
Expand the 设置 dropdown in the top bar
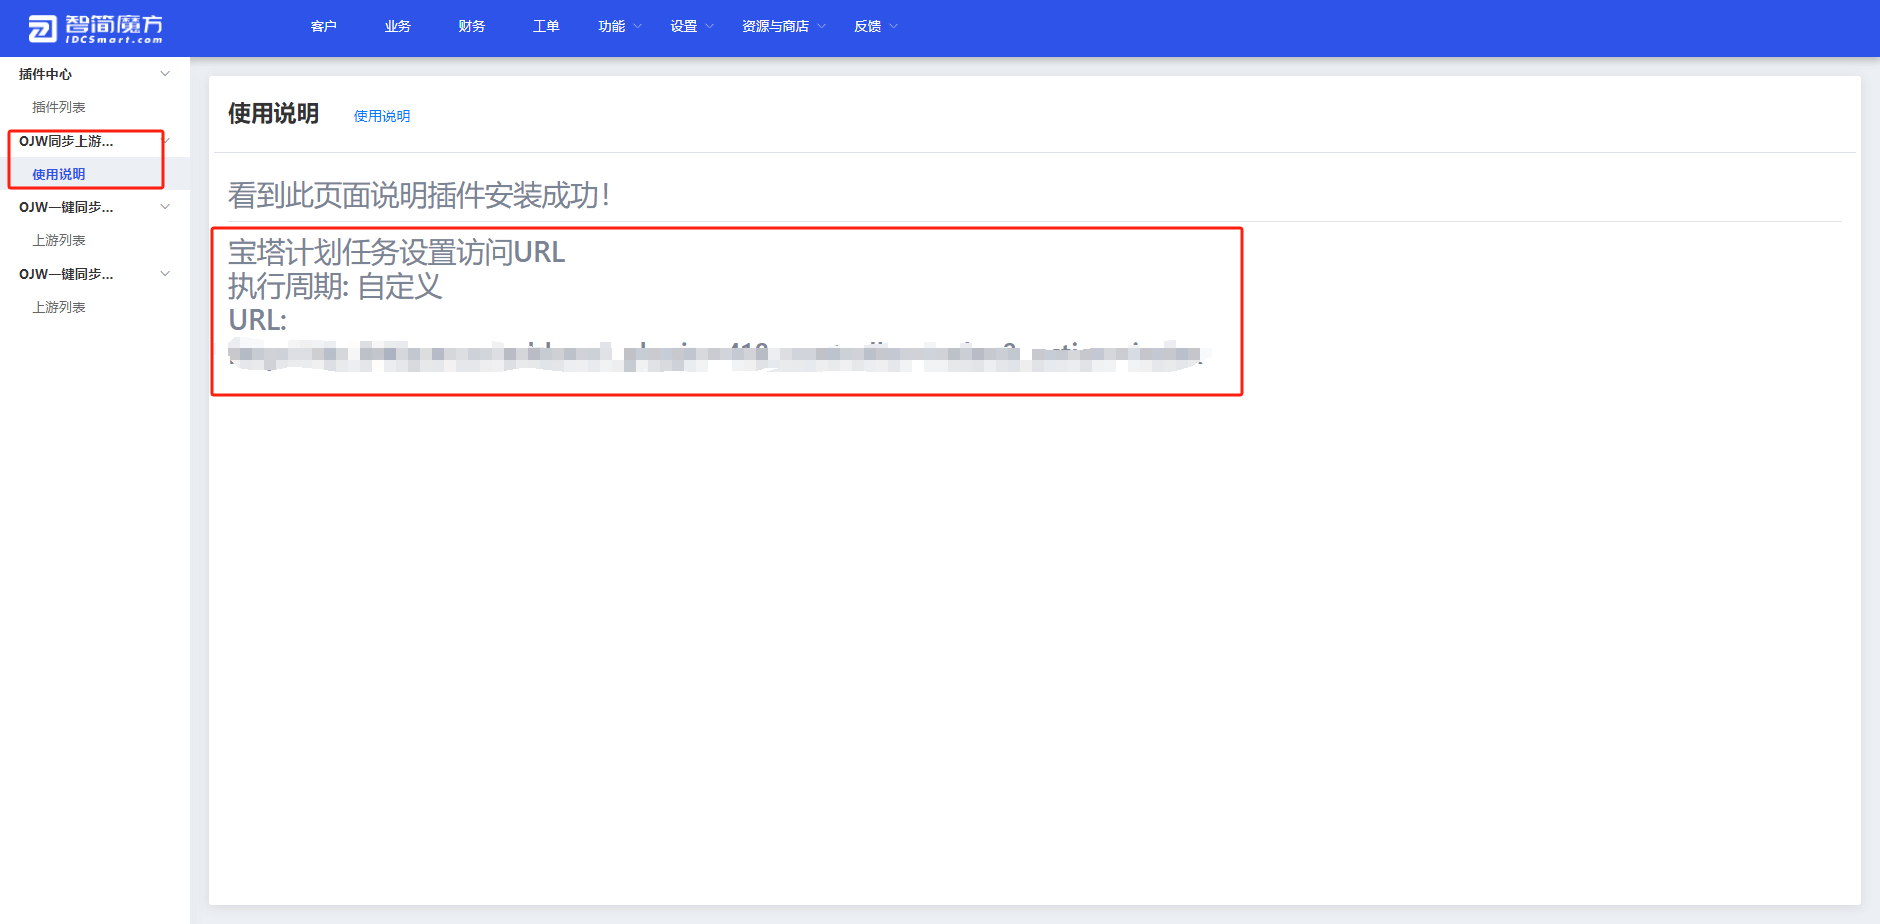click(x=684, y=27)
